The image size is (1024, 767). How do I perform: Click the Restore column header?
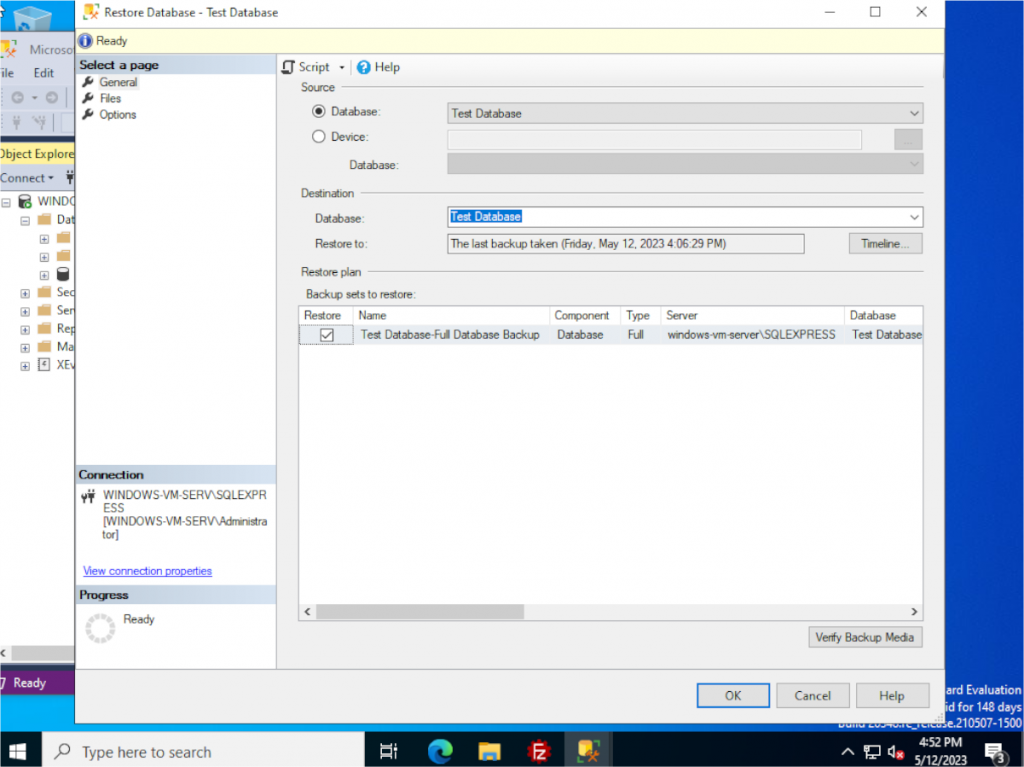(323, 314)
